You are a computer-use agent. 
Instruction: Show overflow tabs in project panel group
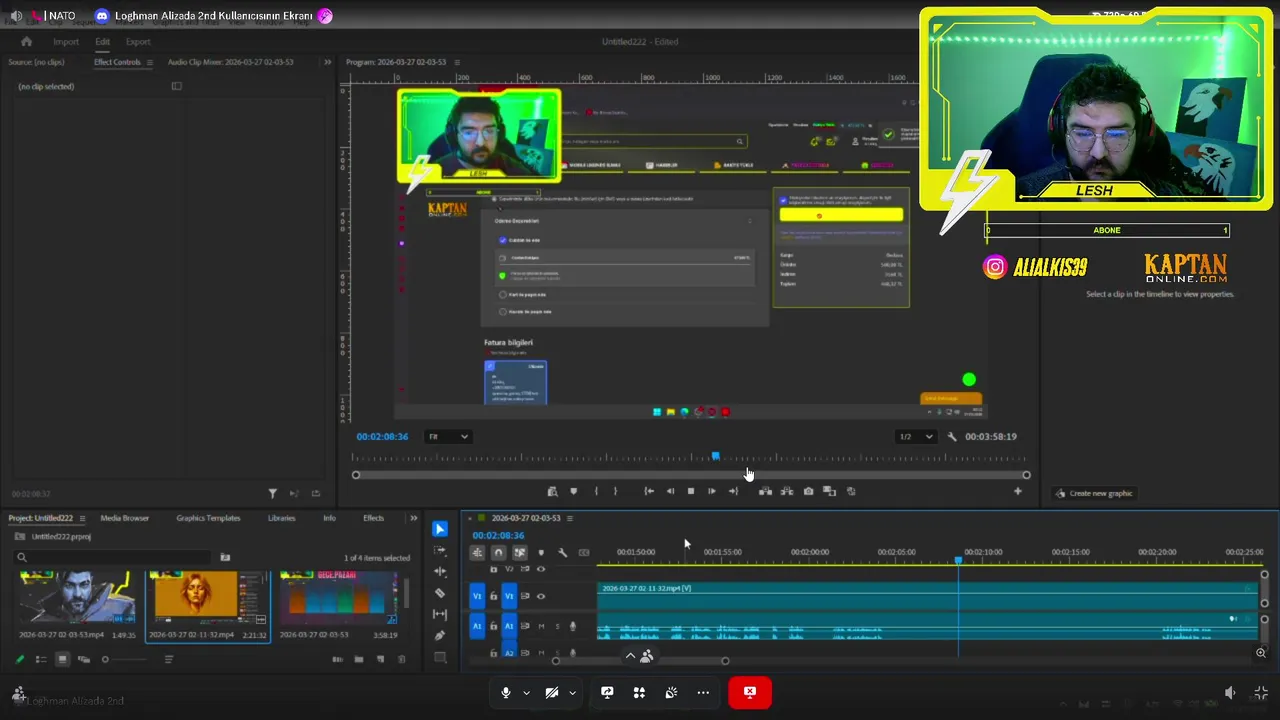(x=413, y=518)
